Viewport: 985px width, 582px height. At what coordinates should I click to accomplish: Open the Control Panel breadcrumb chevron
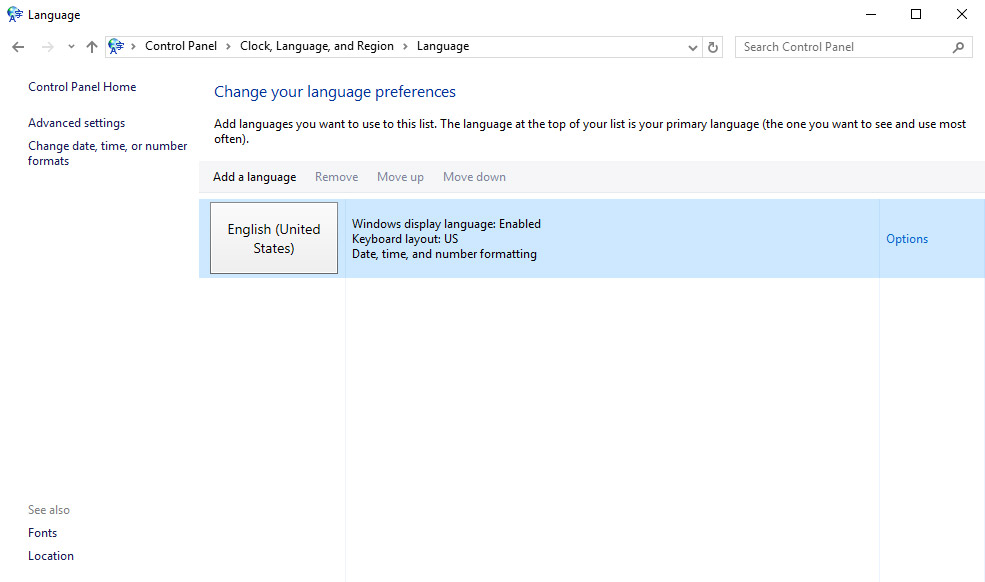pos(228,46)
